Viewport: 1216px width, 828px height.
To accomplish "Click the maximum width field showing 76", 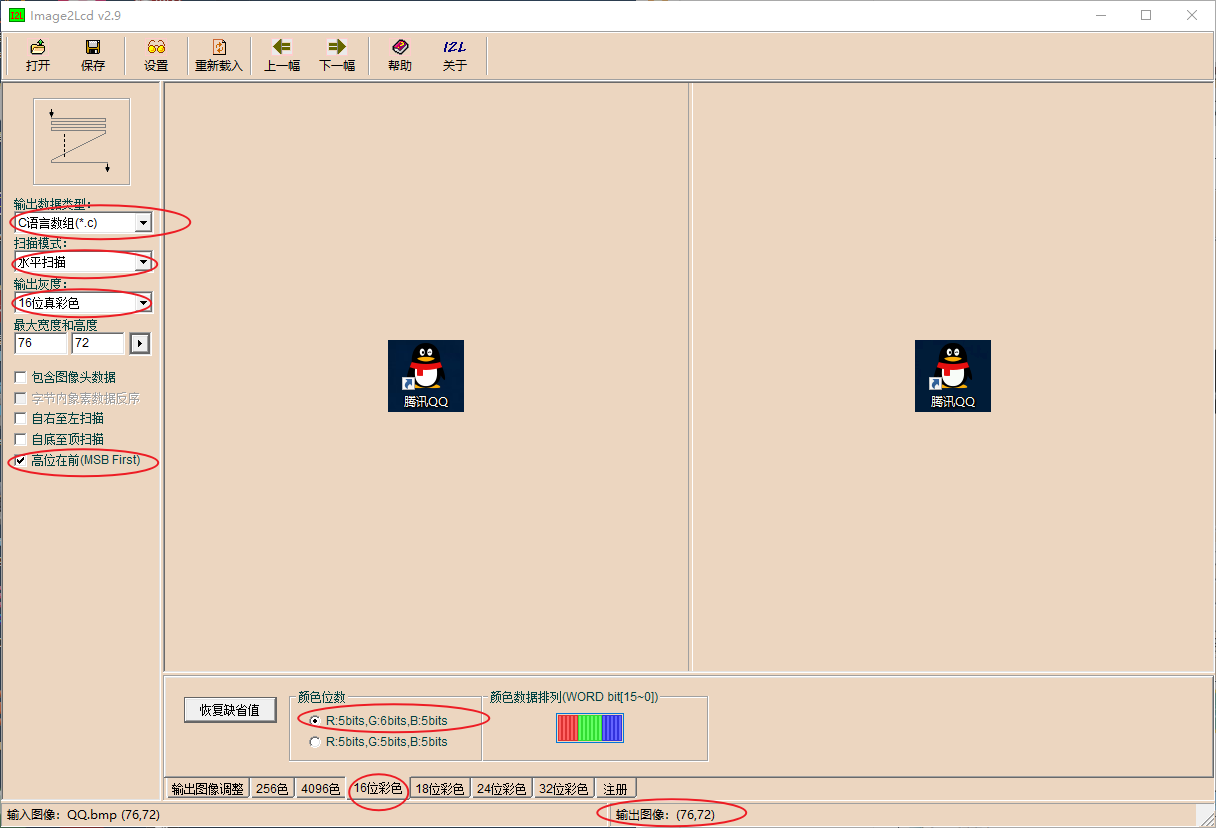I will (41, 343).
